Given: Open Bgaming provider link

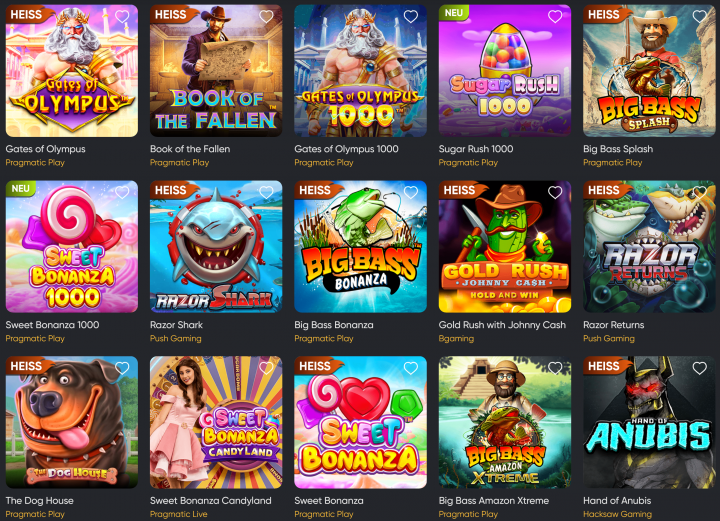Looking at the screenshot, I should (x=456, y=339).
